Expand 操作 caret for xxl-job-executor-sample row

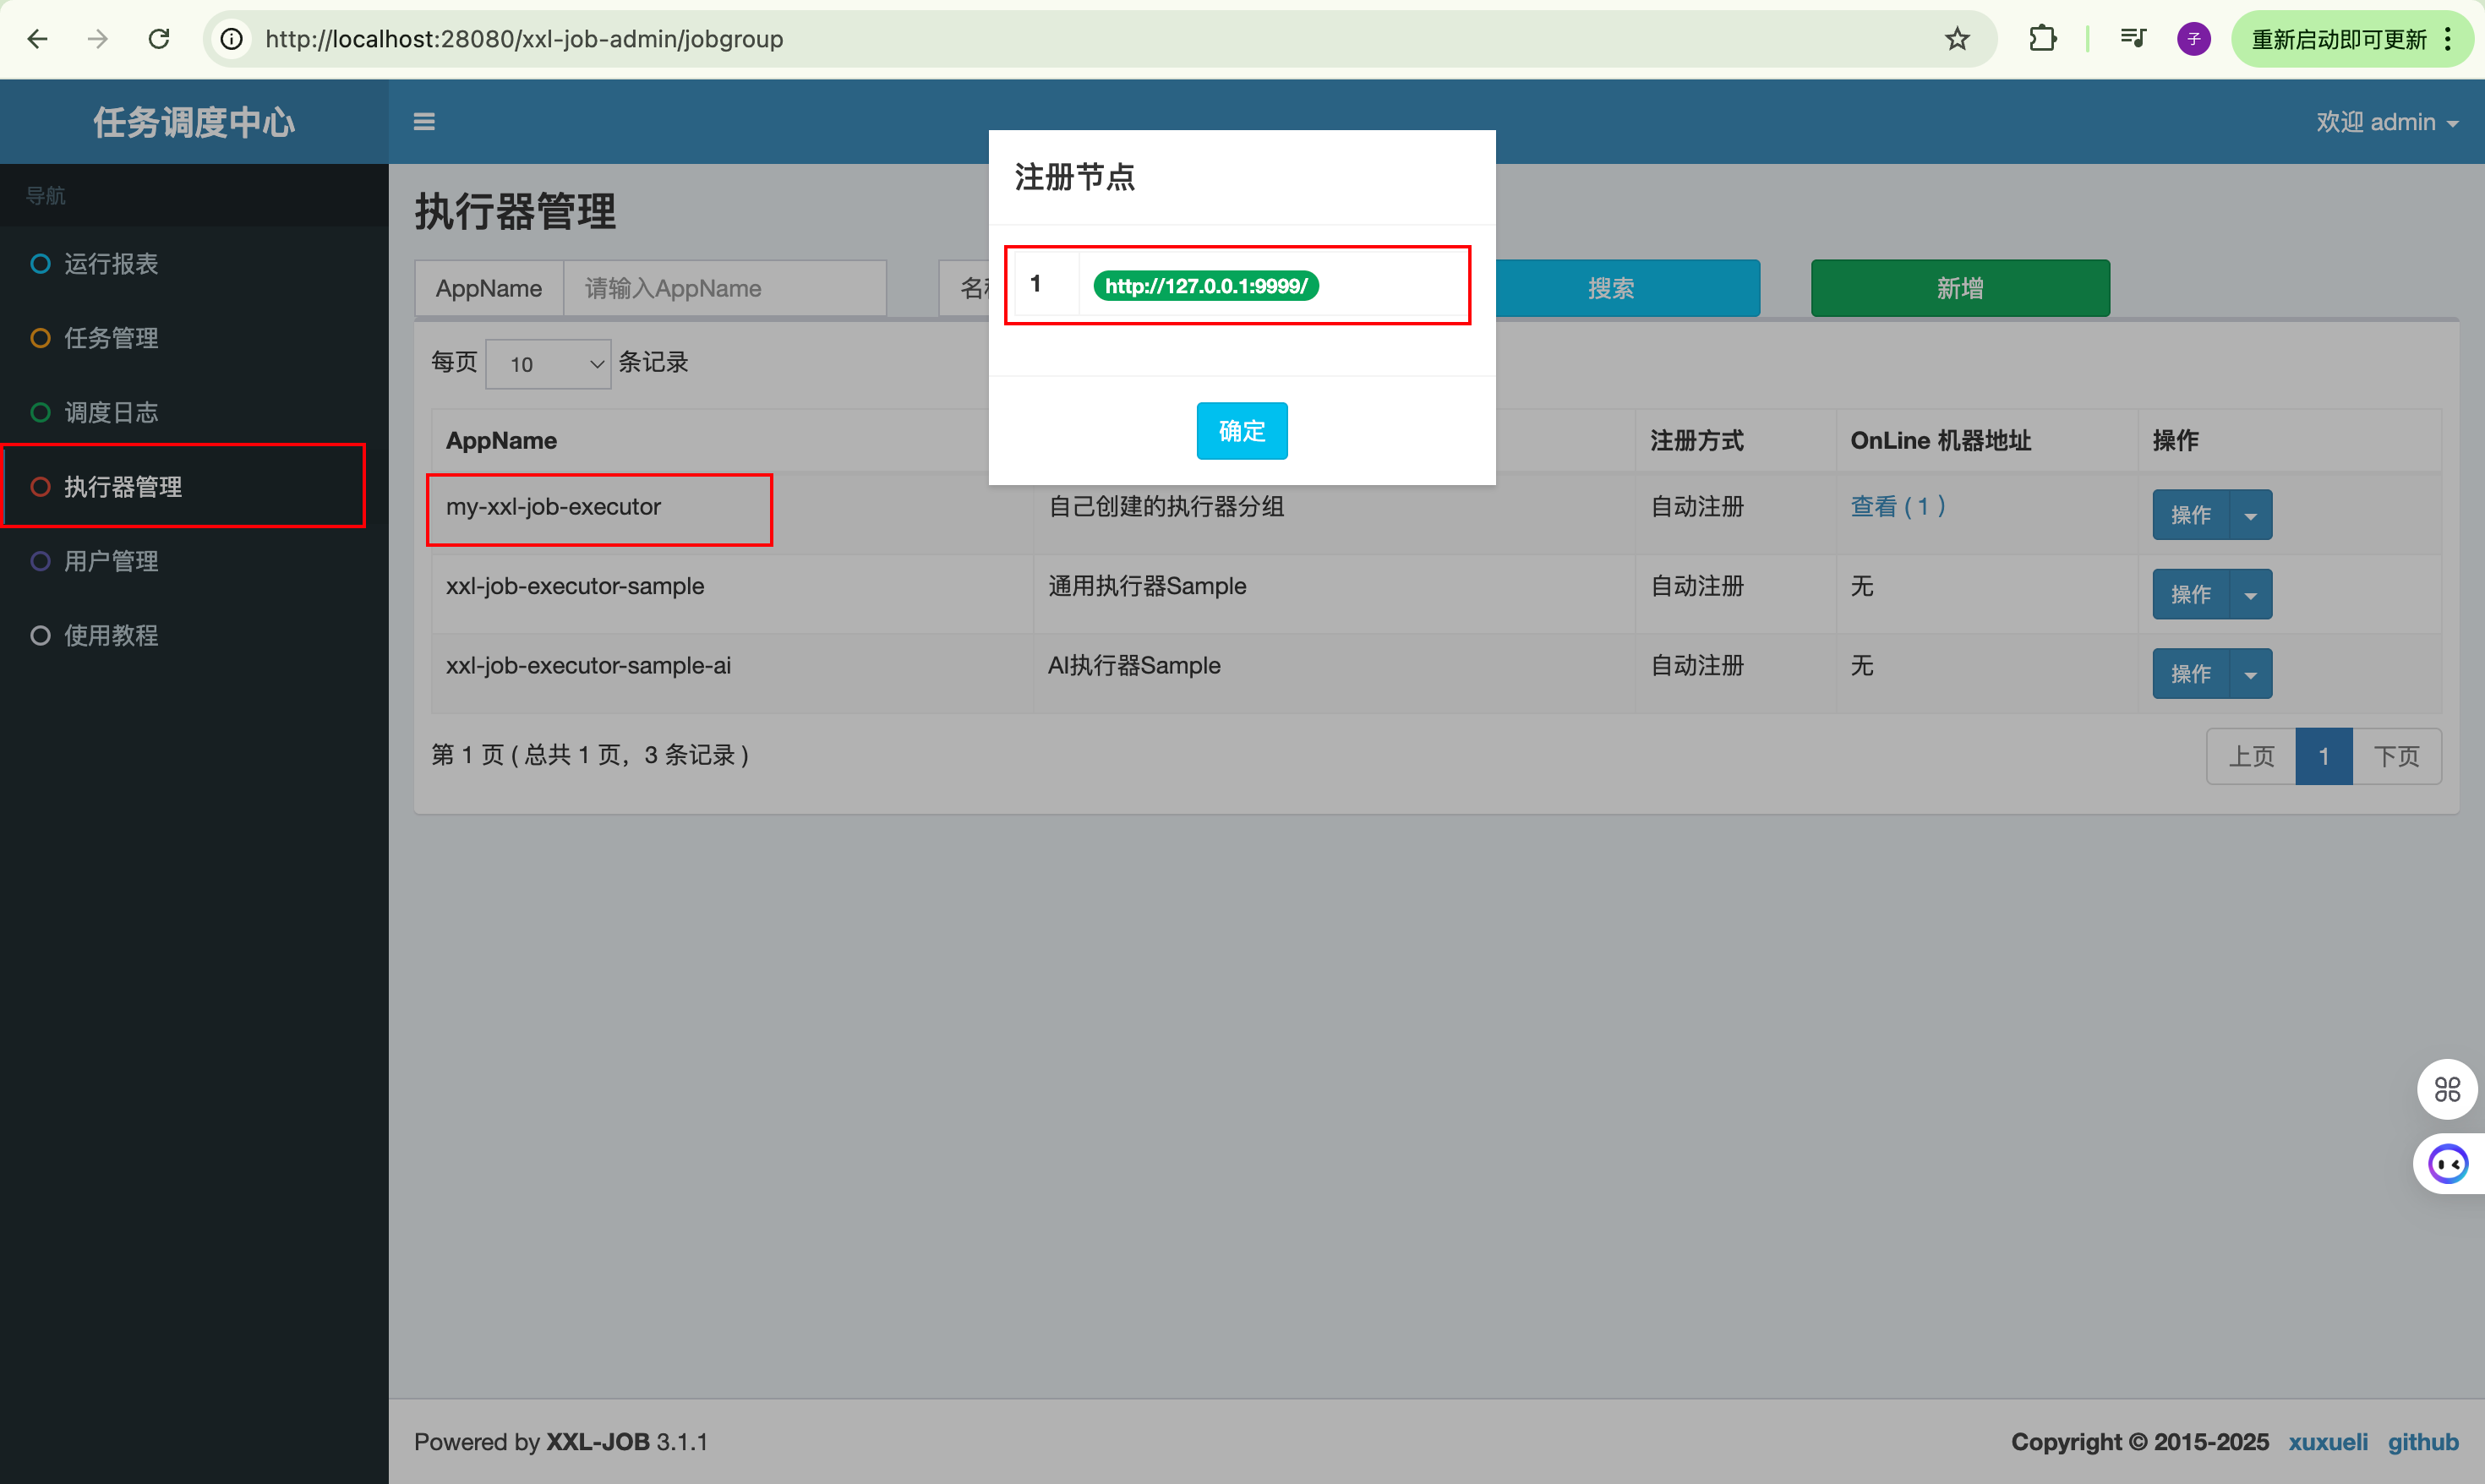click(2250, 595)
